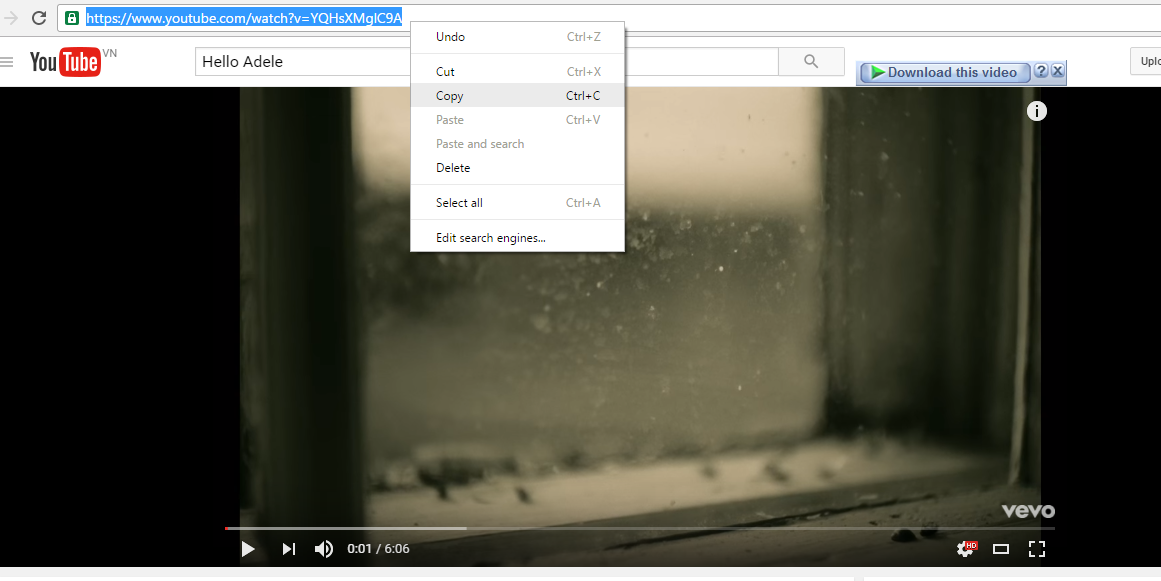Close the Download this video bar

coord(1057,71)
